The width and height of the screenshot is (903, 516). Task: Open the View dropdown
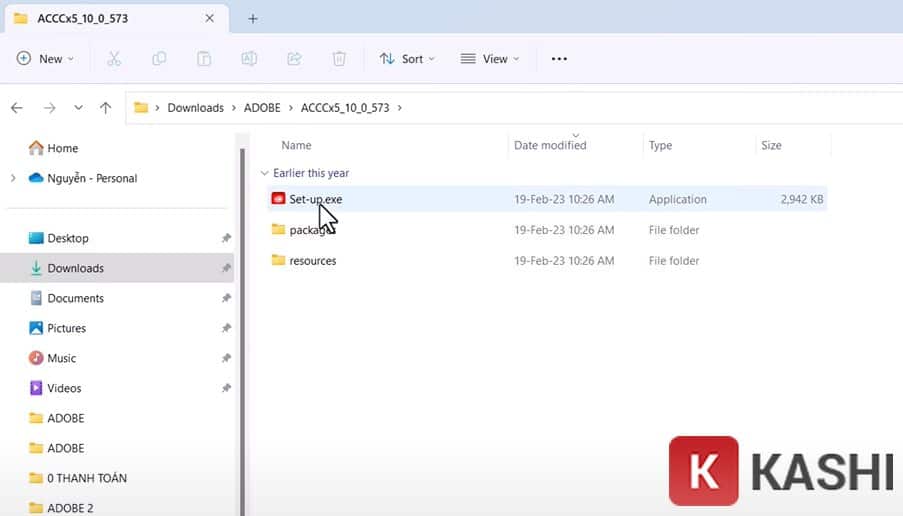coord(490,59)
